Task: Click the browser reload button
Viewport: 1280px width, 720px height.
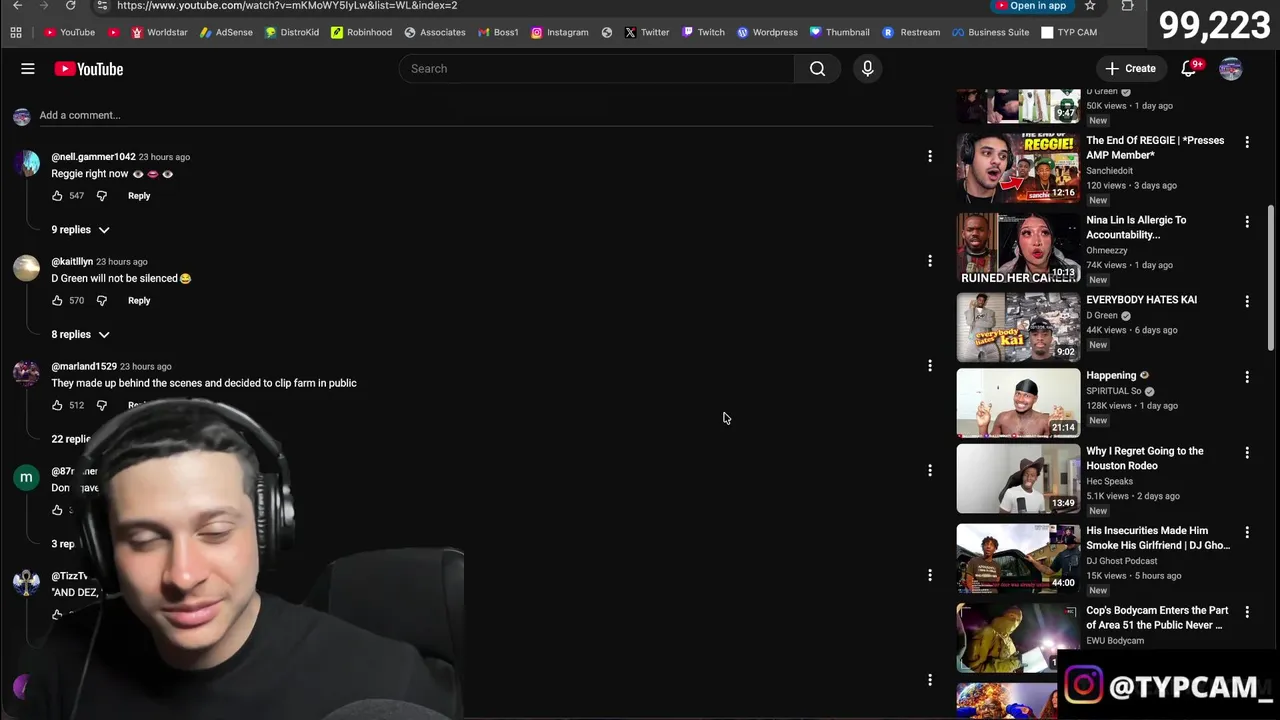Action: point(70,5)
